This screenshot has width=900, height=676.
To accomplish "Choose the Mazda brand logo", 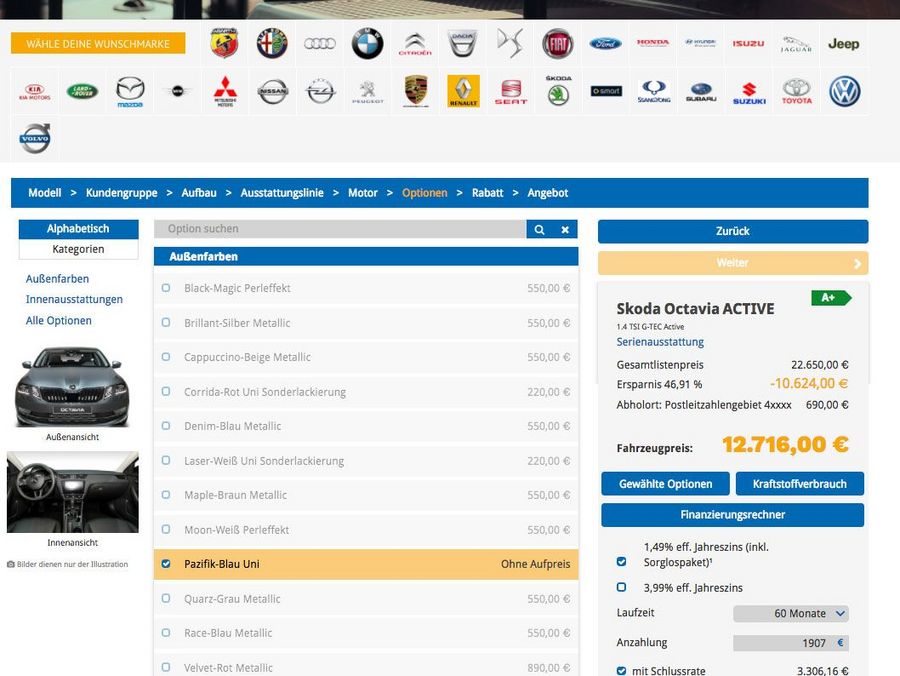I will click(x=130, y=92).
